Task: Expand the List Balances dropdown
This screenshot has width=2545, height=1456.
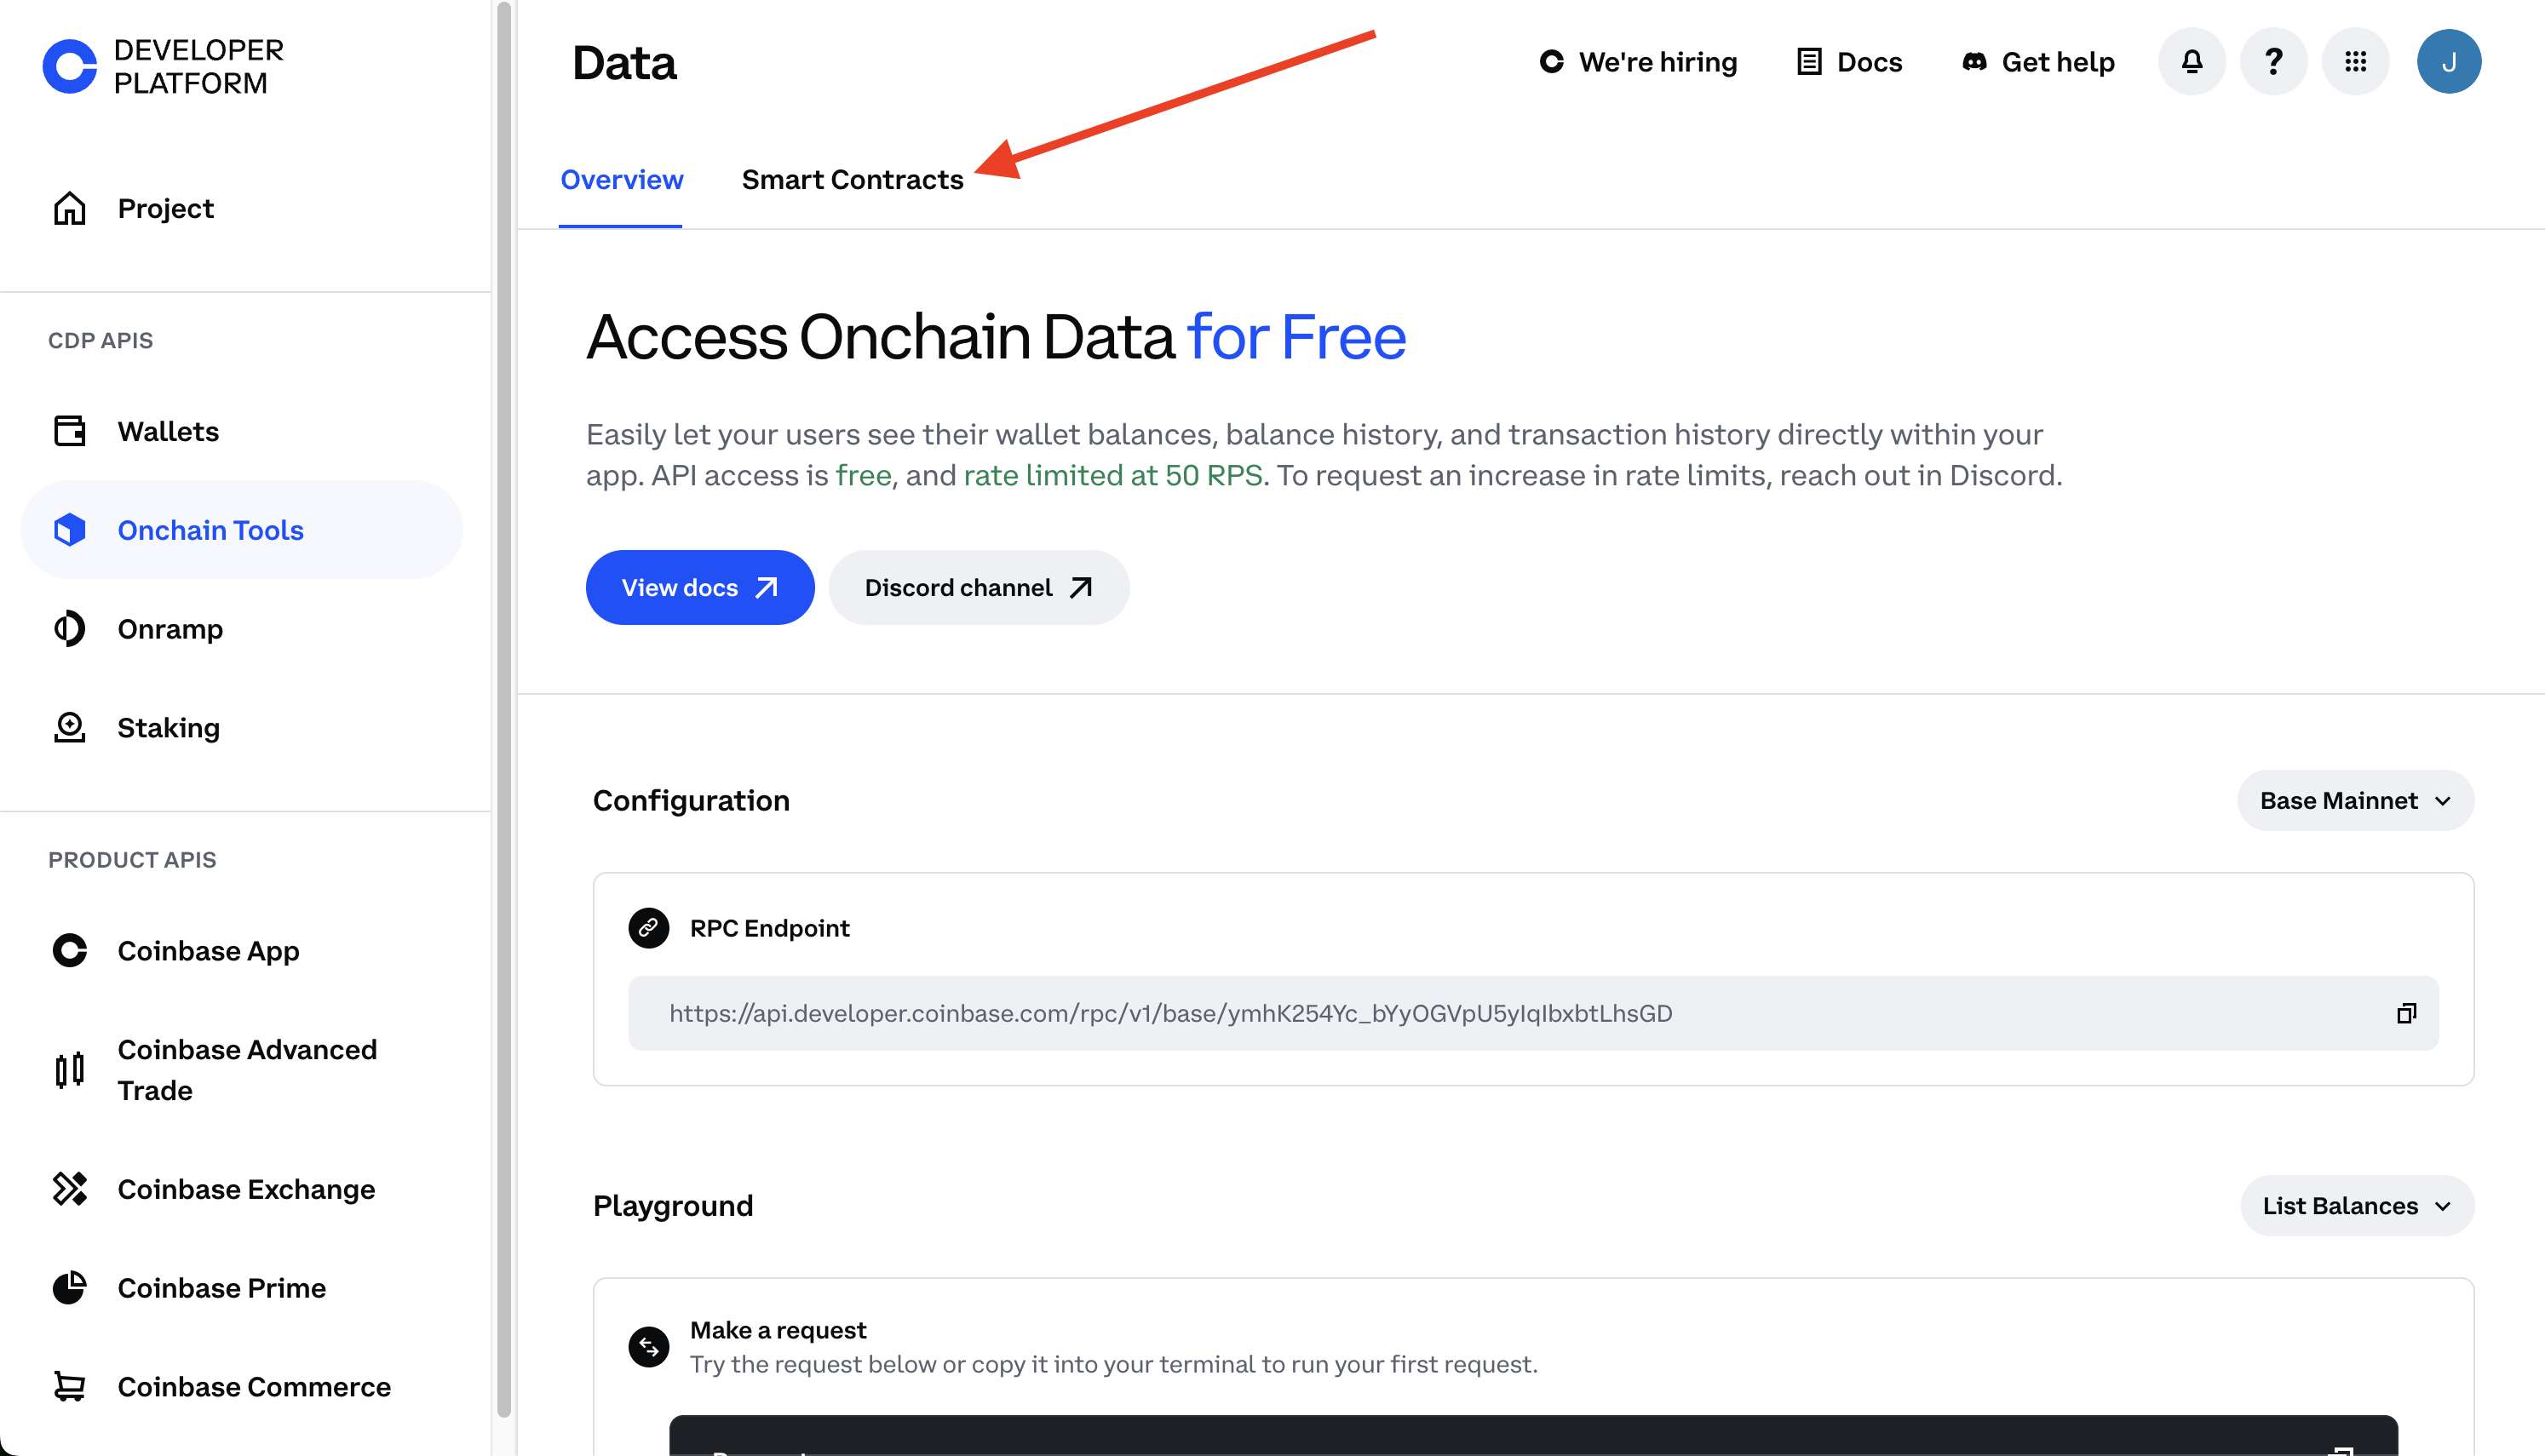Action: [2357, 1205]
